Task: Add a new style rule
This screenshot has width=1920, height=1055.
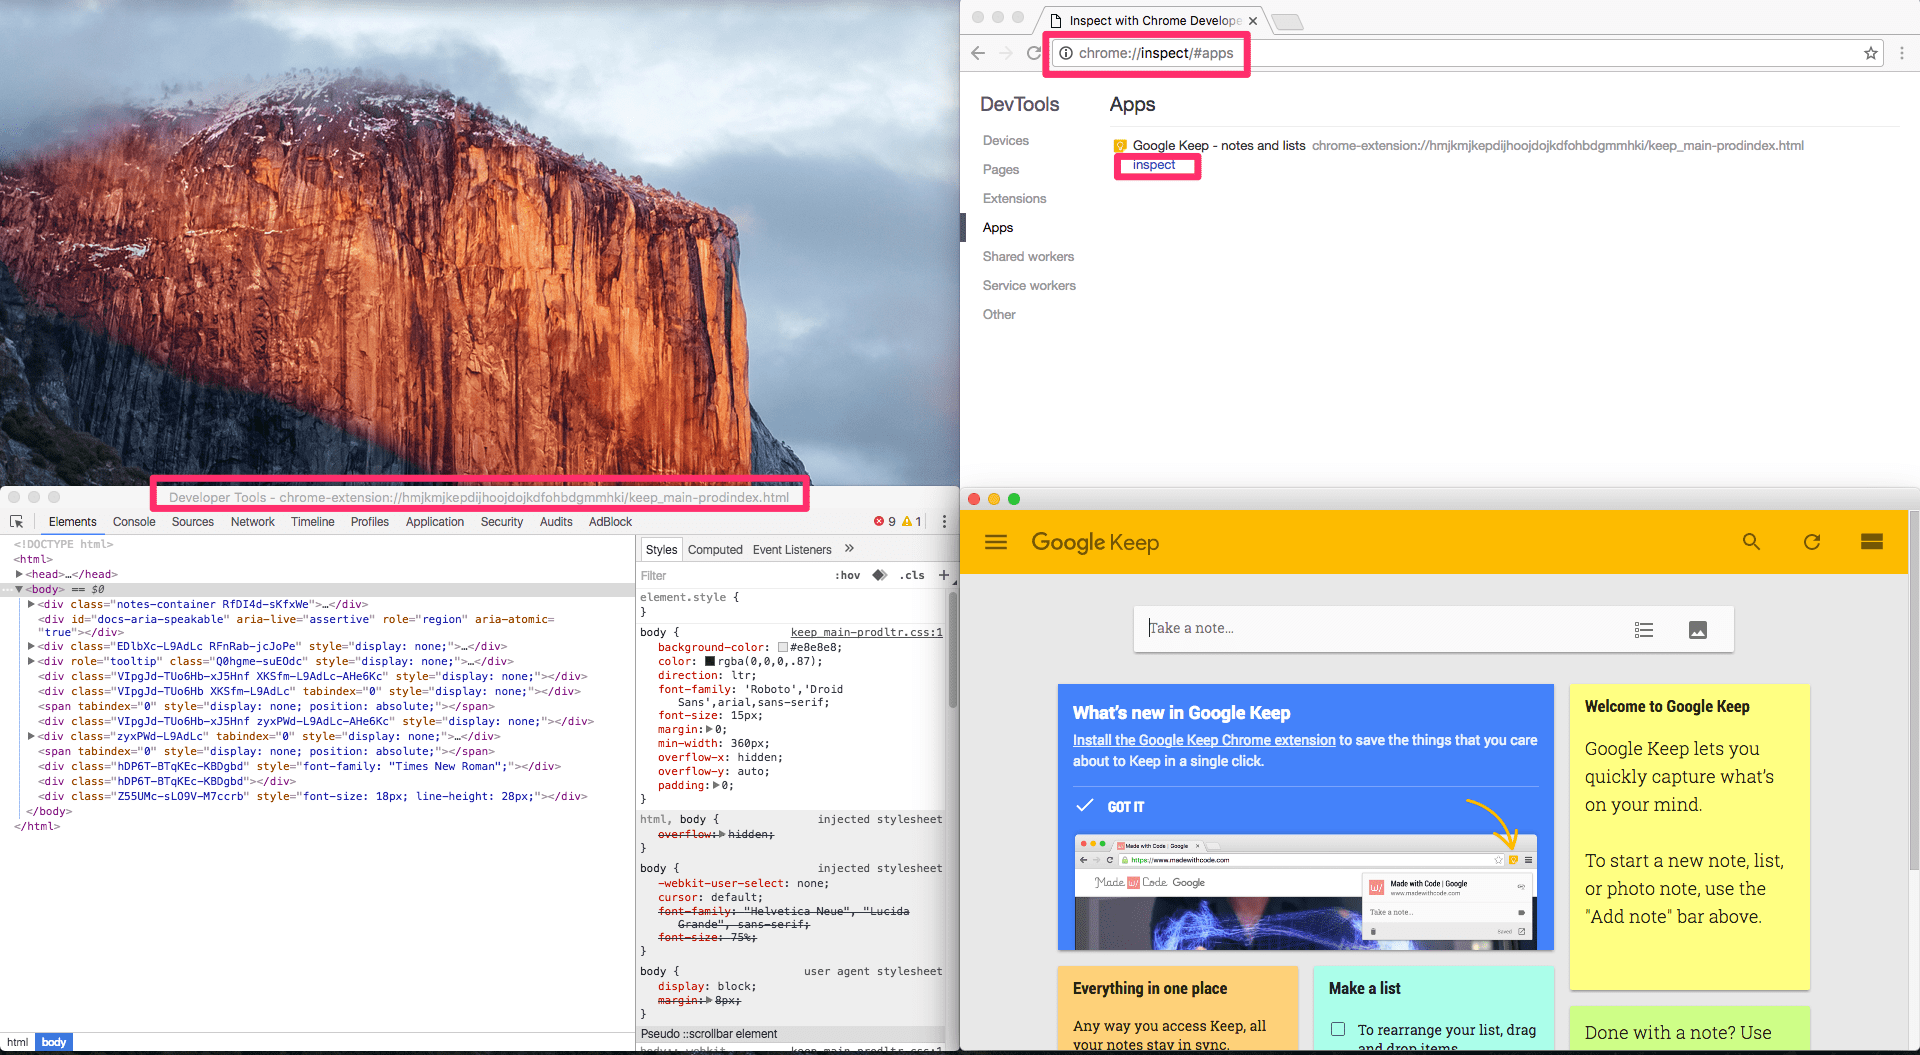Action: point(943,575)
